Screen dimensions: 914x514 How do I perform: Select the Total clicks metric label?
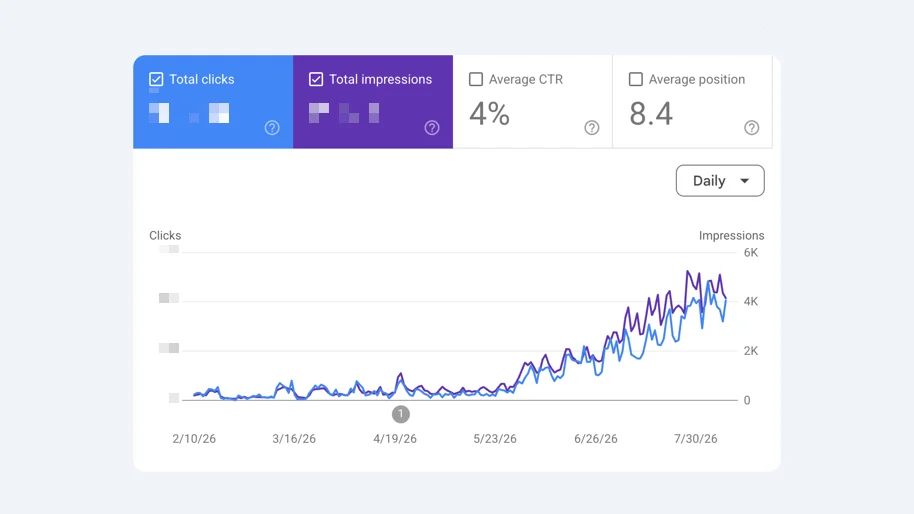point(202,79)
